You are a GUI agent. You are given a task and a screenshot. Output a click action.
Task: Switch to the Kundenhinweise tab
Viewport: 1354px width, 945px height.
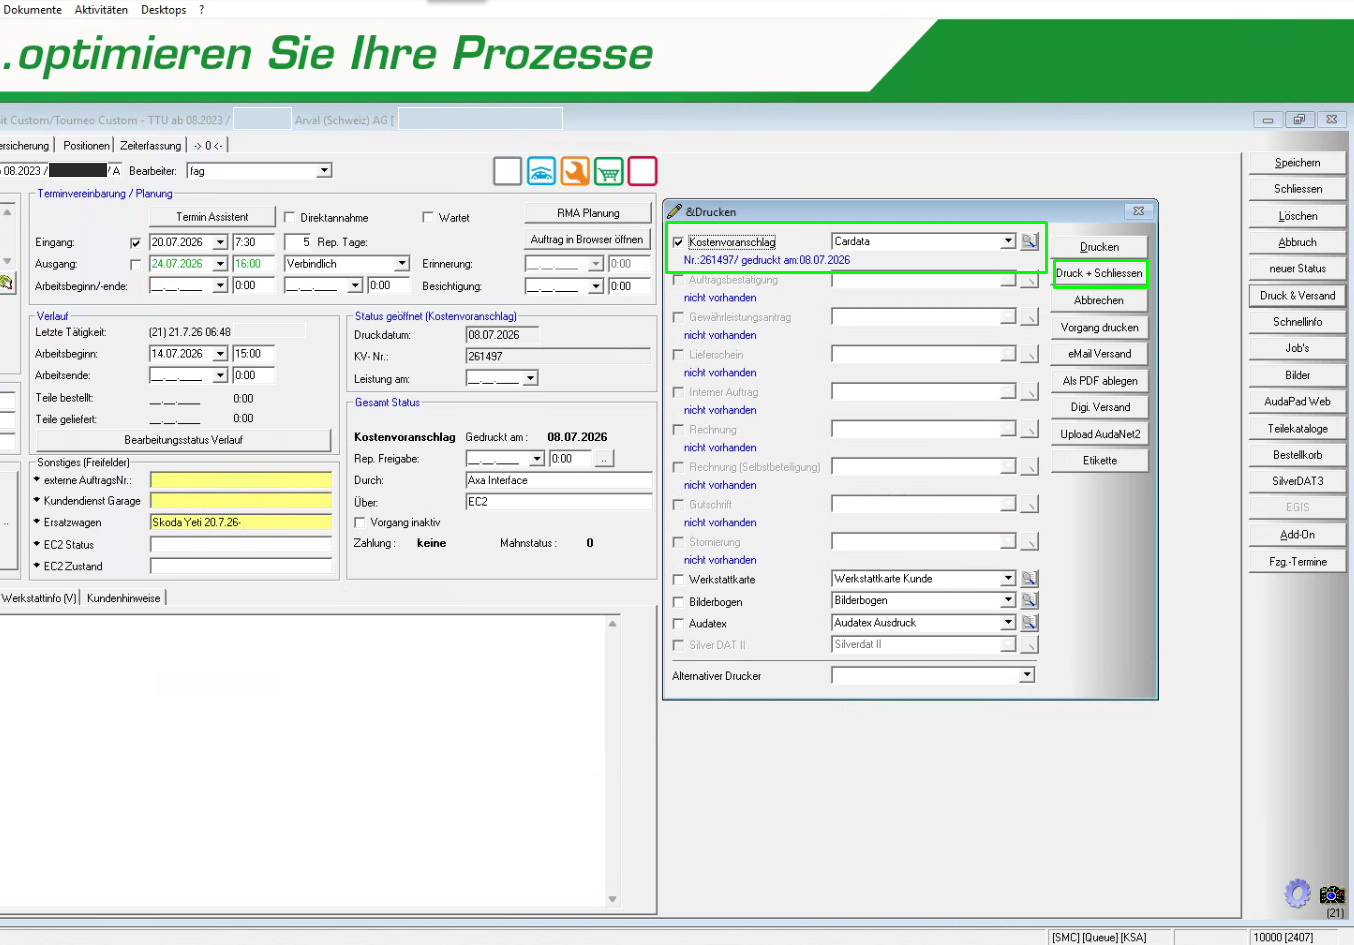pyautogui.click(x=123, y=598)
